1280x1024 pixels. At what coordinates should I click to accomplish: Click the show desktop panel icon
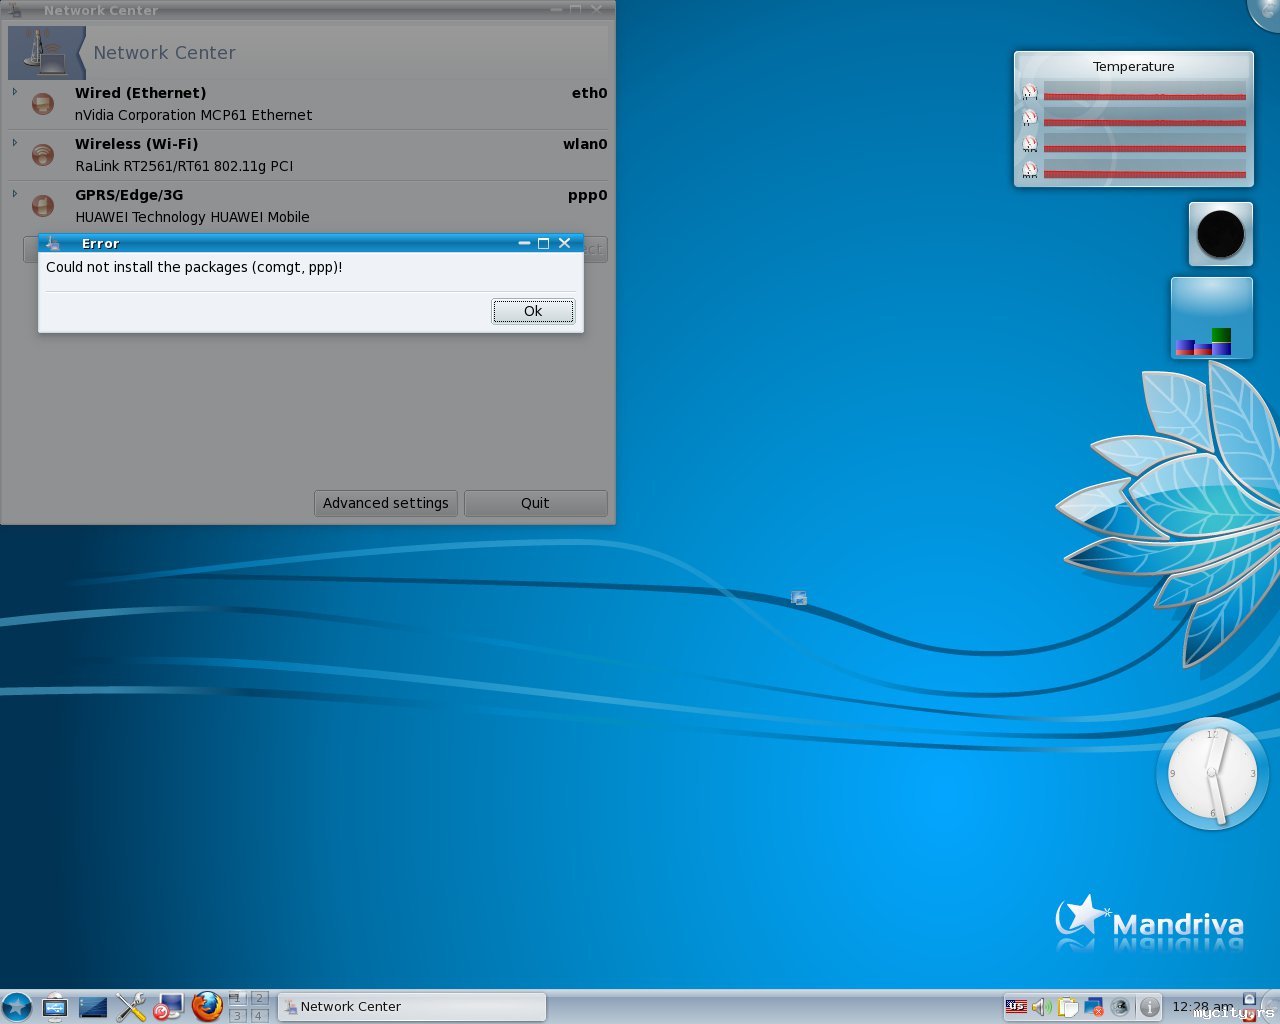(x=93, y=1007)
